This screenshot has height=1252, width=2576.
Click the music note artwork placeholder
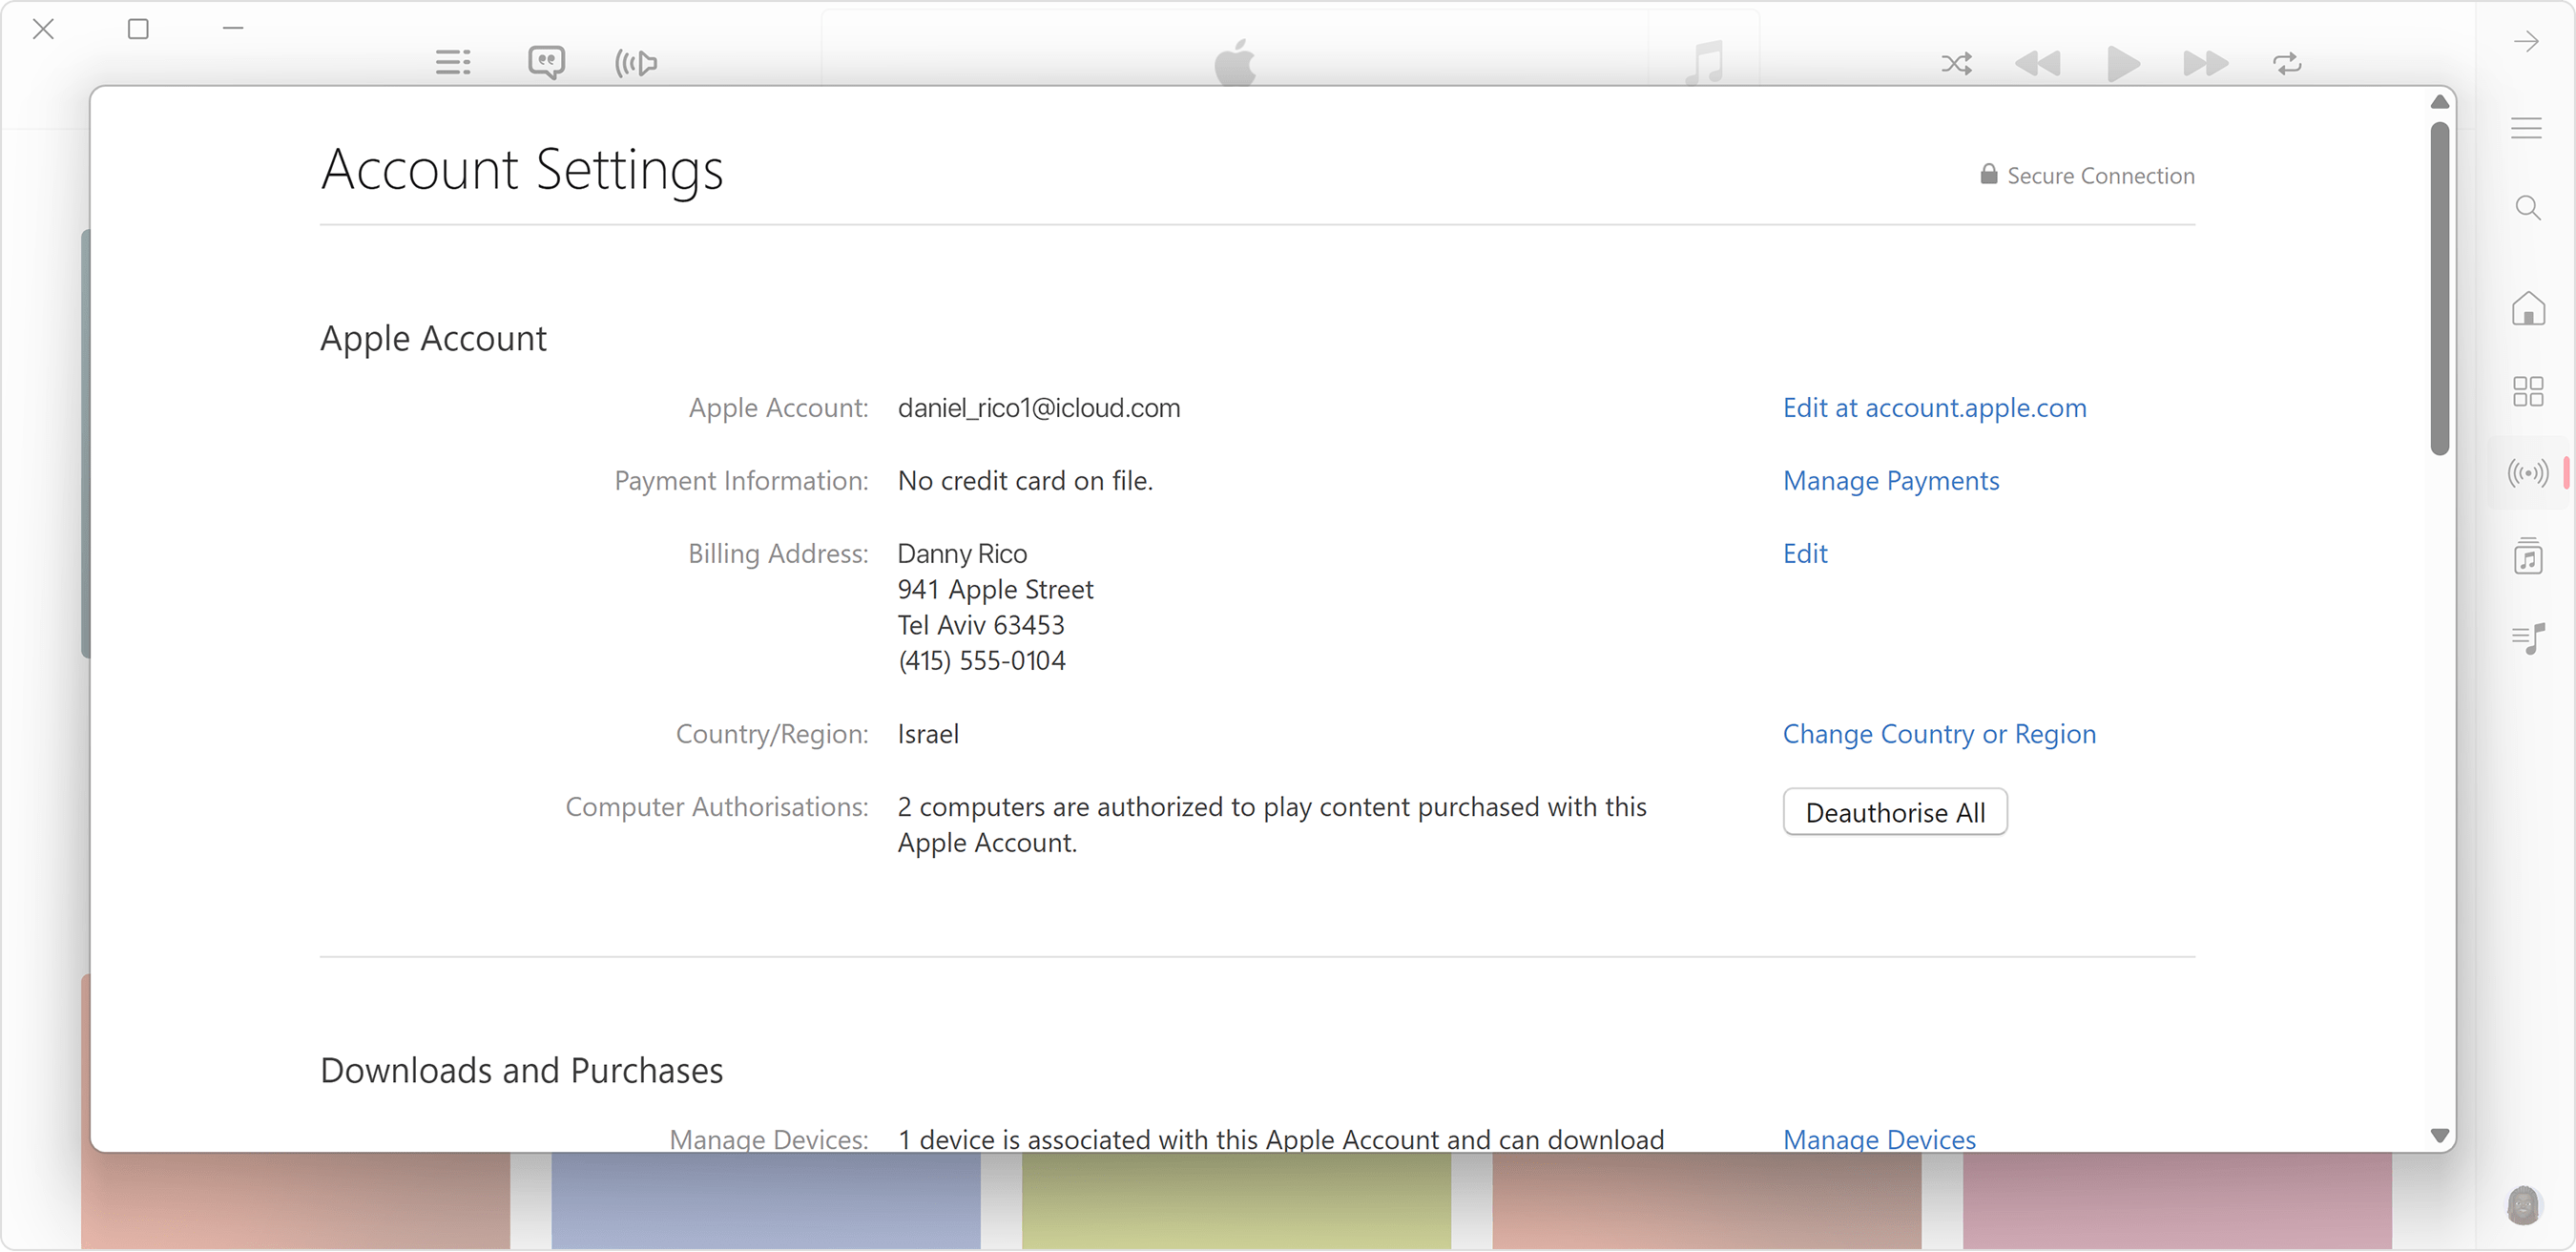[1704, 62]
